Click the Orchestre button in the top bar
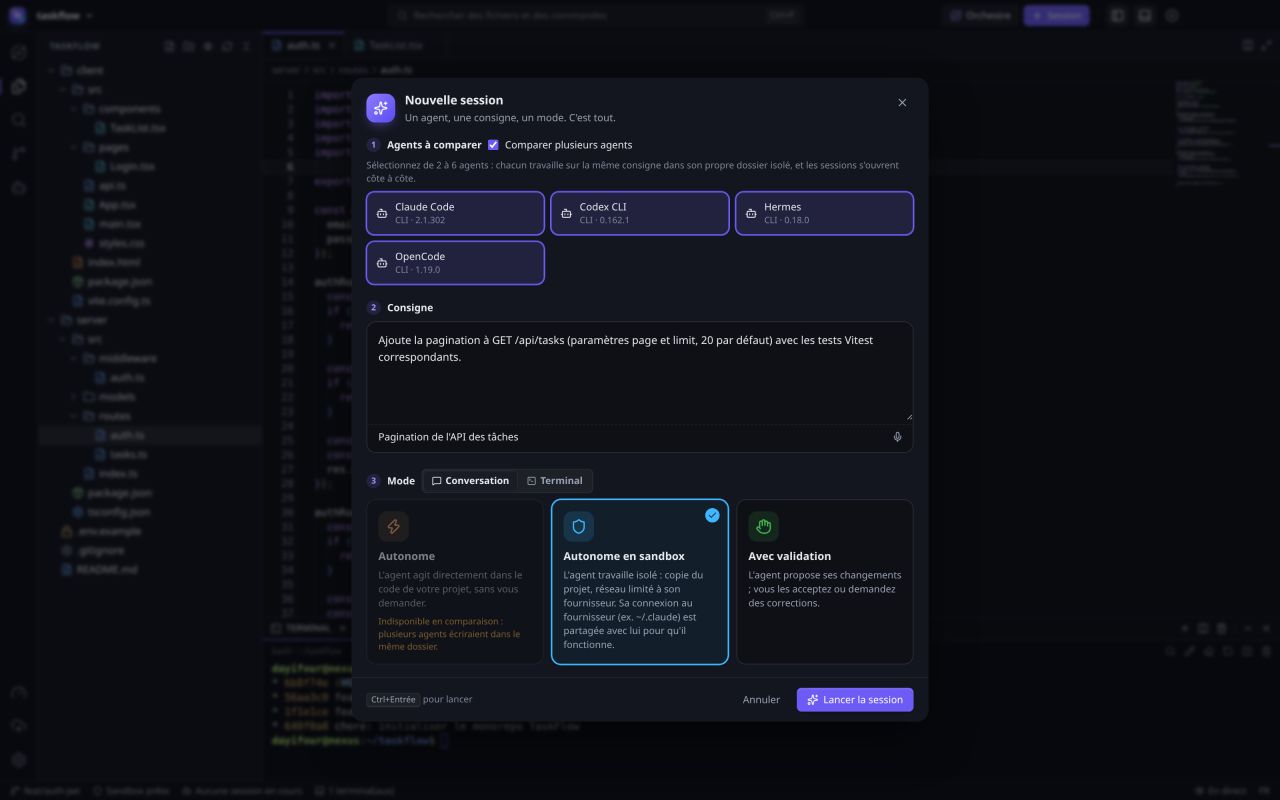 [980, 16]
